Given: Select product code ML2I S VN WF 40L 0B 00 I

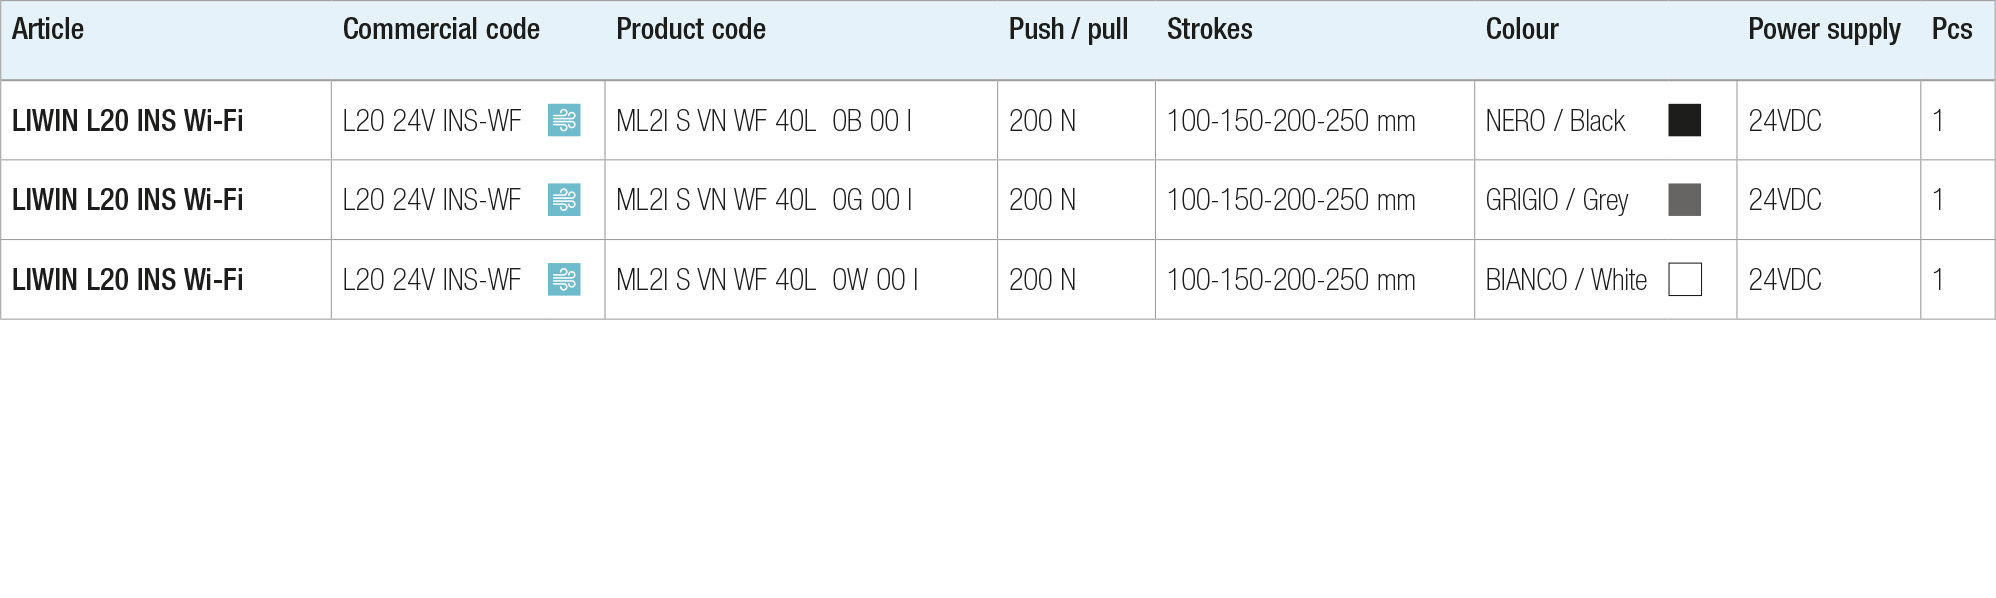Looking at the screenshot, I should 764,121.
